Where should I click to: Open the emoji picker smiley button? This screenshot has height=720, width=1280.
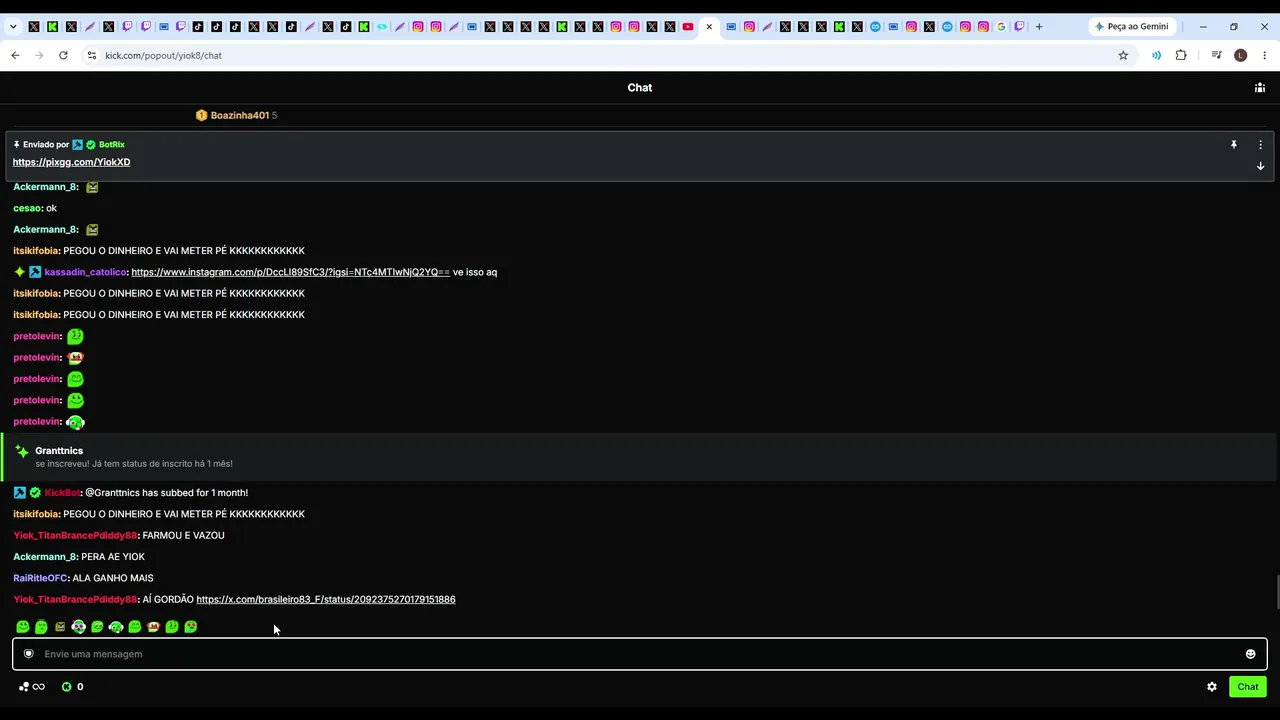pos(1250,654)
